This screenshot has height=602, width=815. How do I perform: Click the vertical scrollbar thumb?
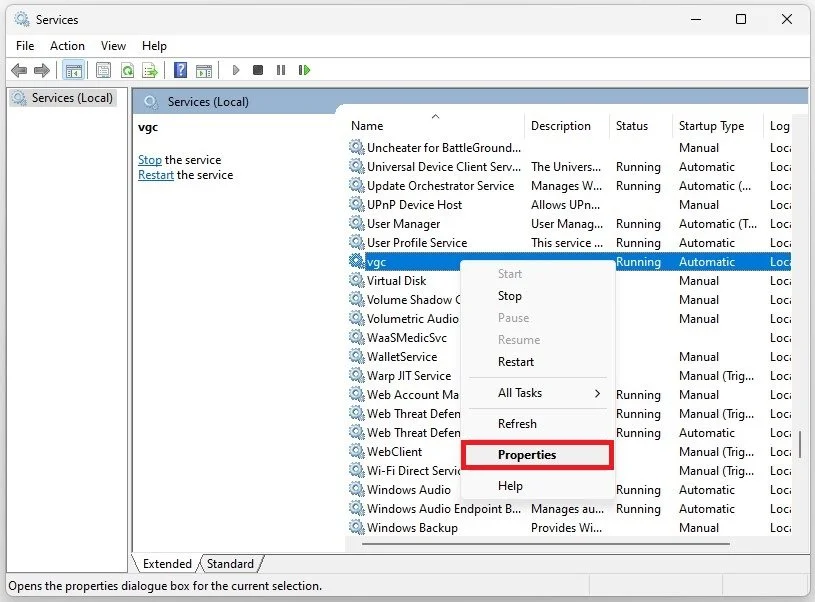point(800,444)
